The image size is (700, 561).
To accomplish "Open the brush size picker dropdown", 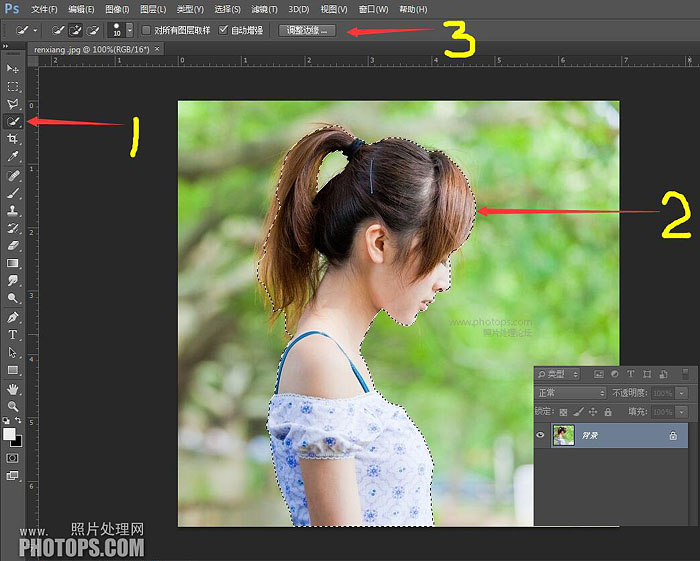I will click(129, 30).
